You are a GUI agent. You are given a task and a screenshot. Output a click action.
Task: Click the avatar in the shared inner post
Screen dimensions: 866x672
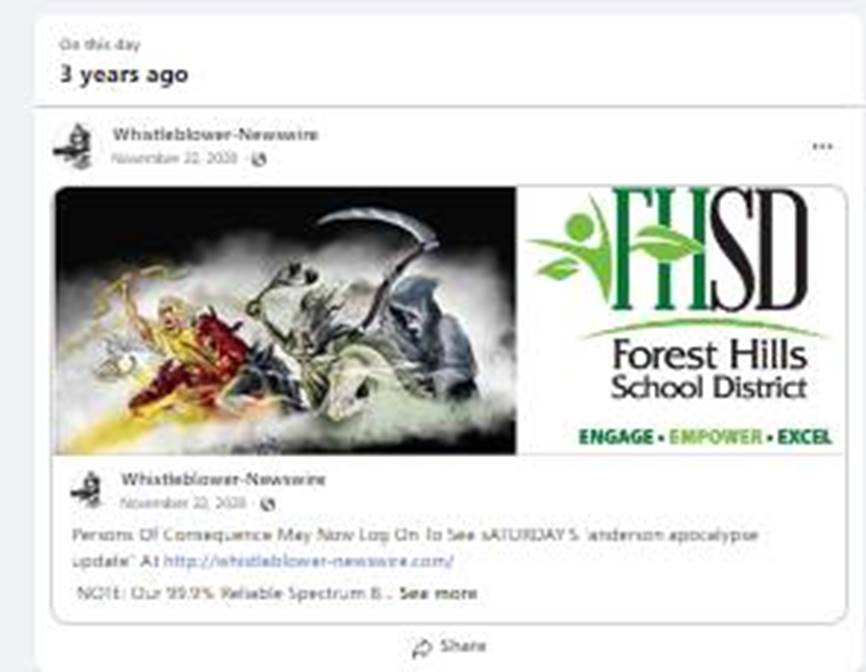pyautogui.click(x=87, y=489)
